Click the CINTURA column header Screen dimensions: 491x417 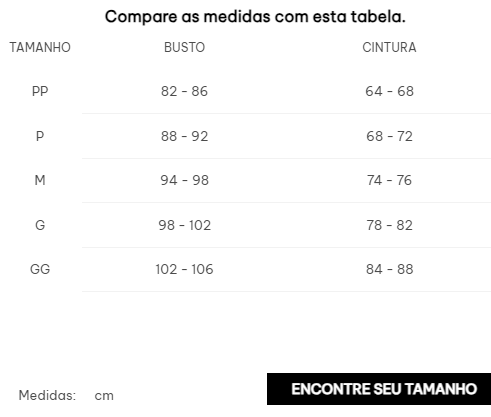[x=389, y=47]
